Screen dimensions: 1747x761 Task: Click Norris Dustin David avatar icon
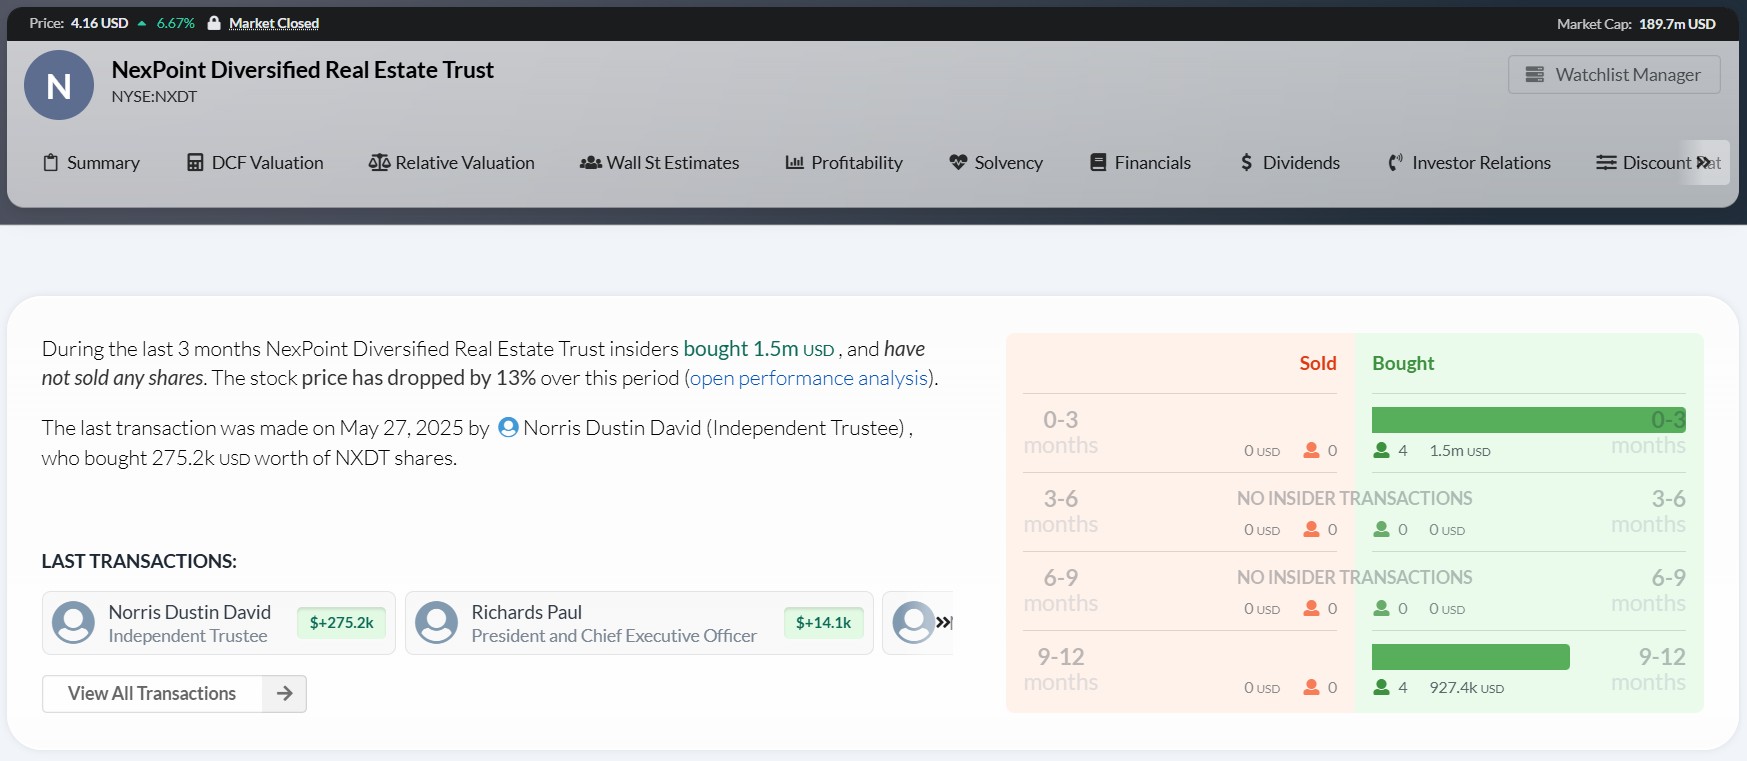point(73,622)
